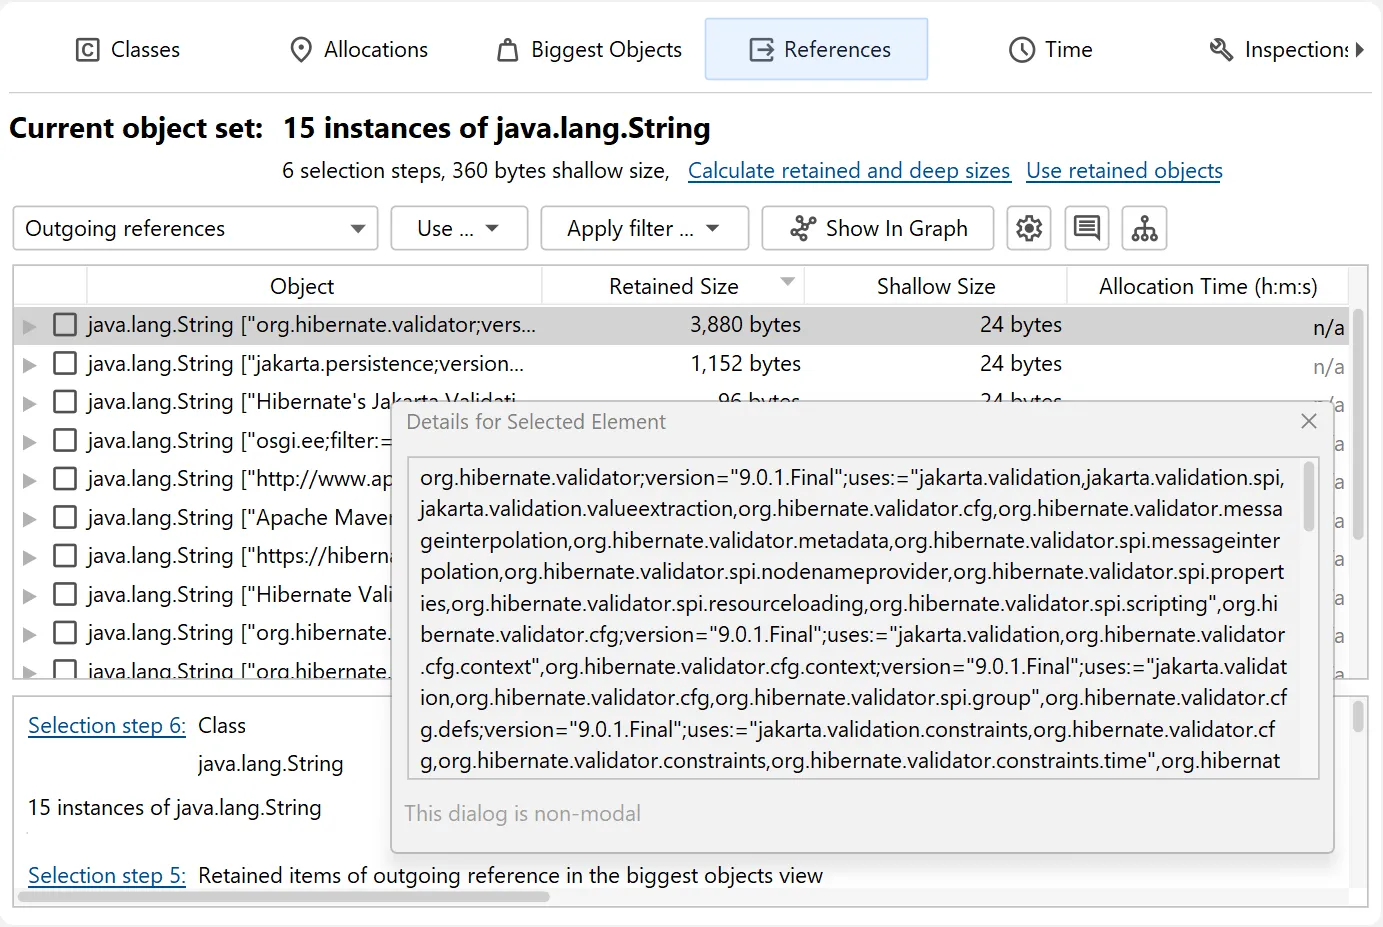Select the References tab
The height and width of the screenshot is (927, 1383).
(817, 49)
